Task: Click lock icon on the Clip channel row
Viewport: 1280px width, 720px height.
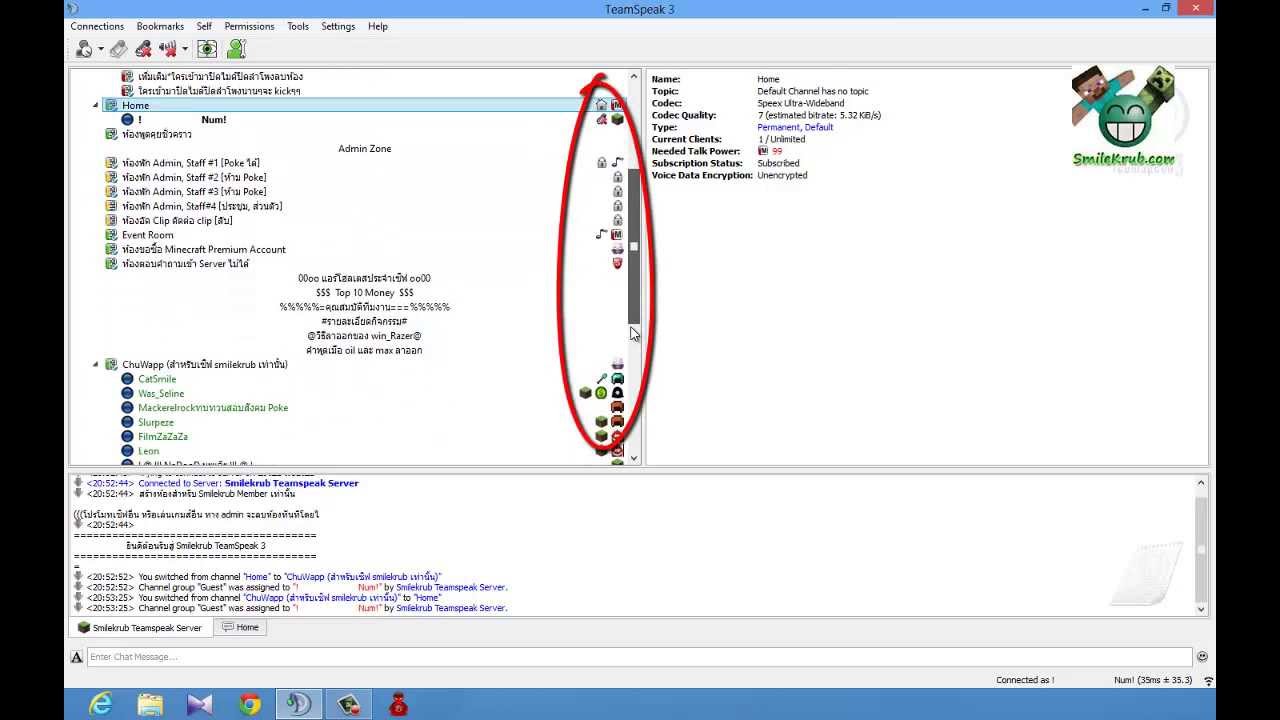Action: point(617,221)
